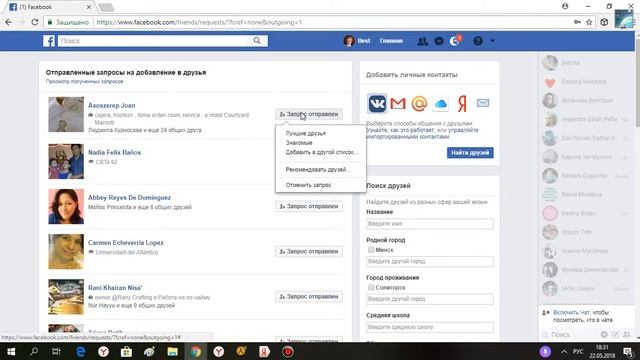Screen dimensions: 640x360
Task: Focus the Название name input field
Action: pyautogui.click(x=430, y=224)
